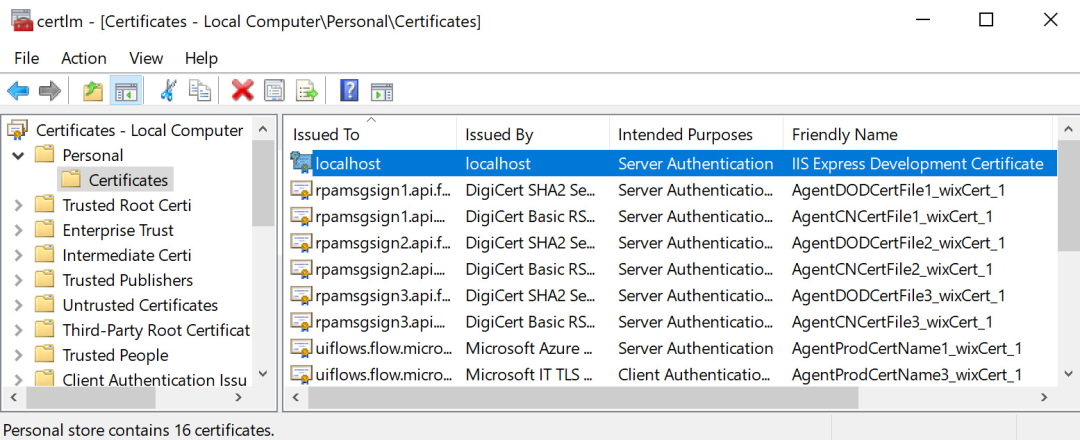The image size is (1080, 440).
Task: Click AgentCNCertFile2_wixCert_1 friendly name
Action: click(x=892, y=269)
